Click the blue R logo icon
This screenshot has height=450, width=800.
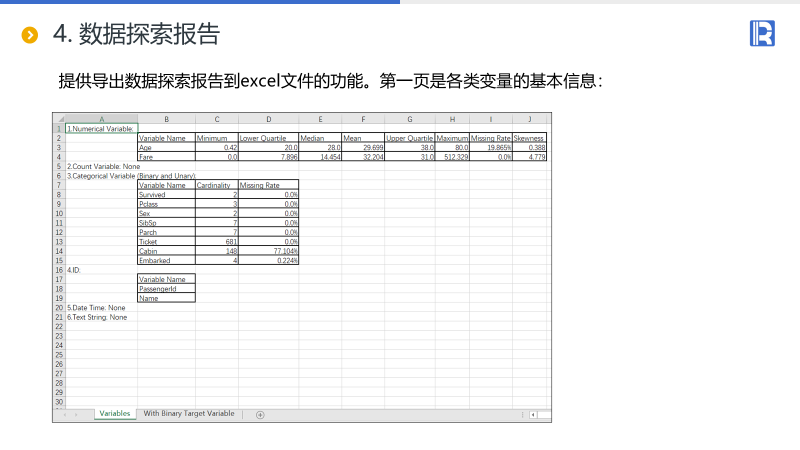tap(762, 33)
